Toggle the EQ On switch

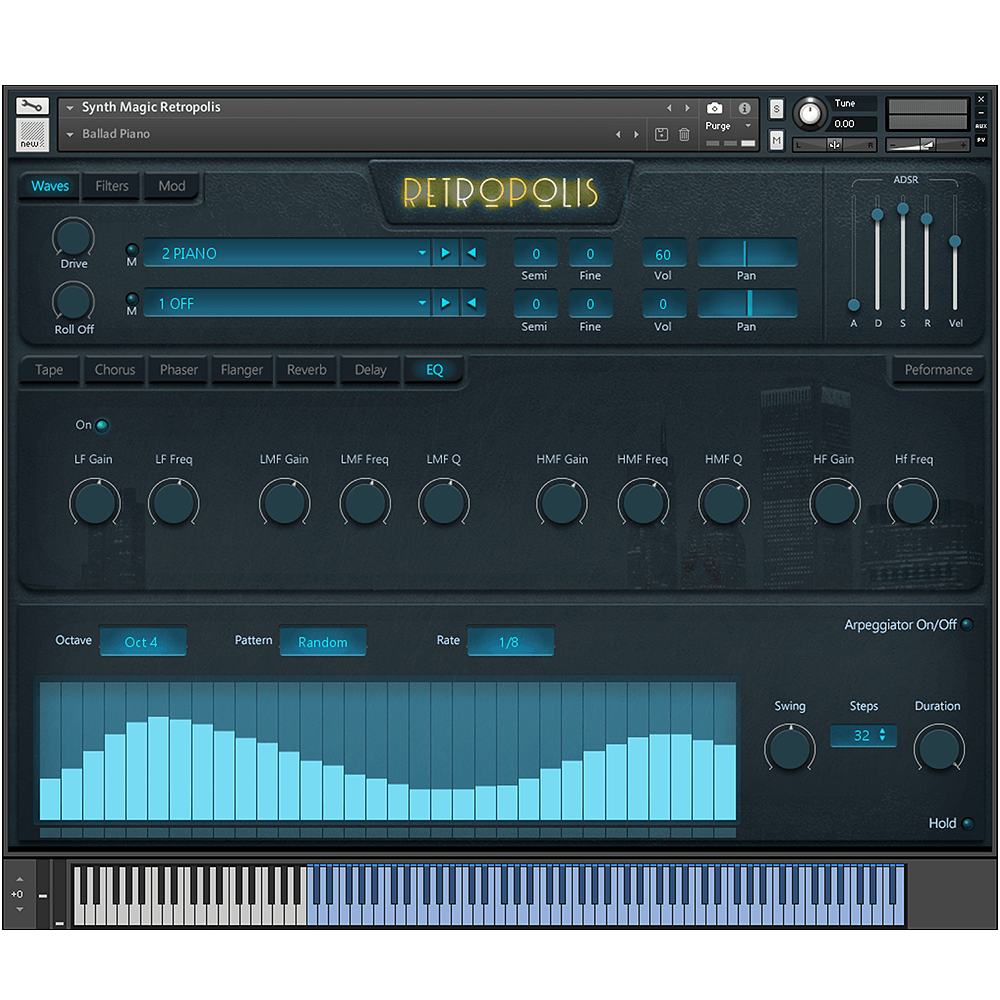pos(101,425)
